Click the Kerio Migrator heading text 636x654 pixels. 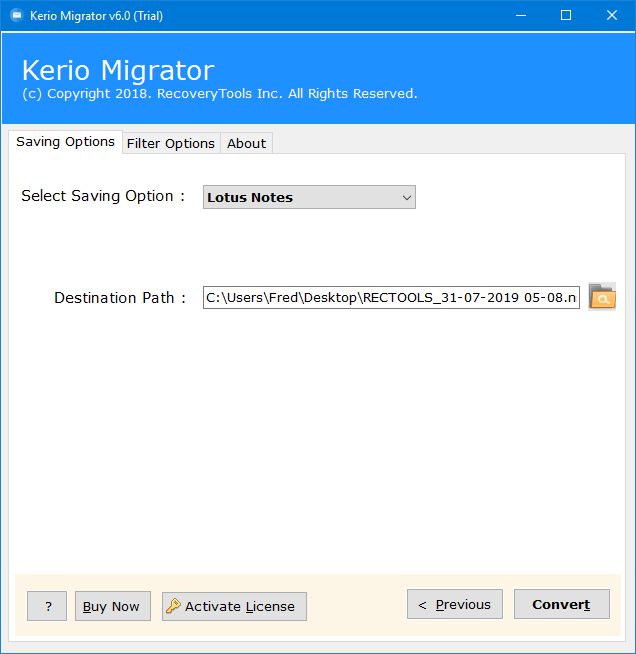[118, 70]
